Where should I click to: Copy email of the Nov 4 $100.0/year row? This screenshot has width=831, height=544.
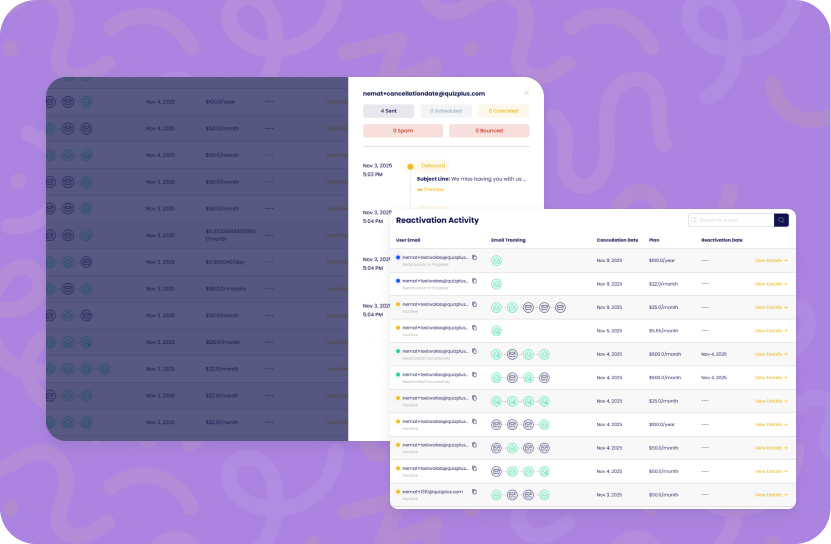tap(474, 422)
